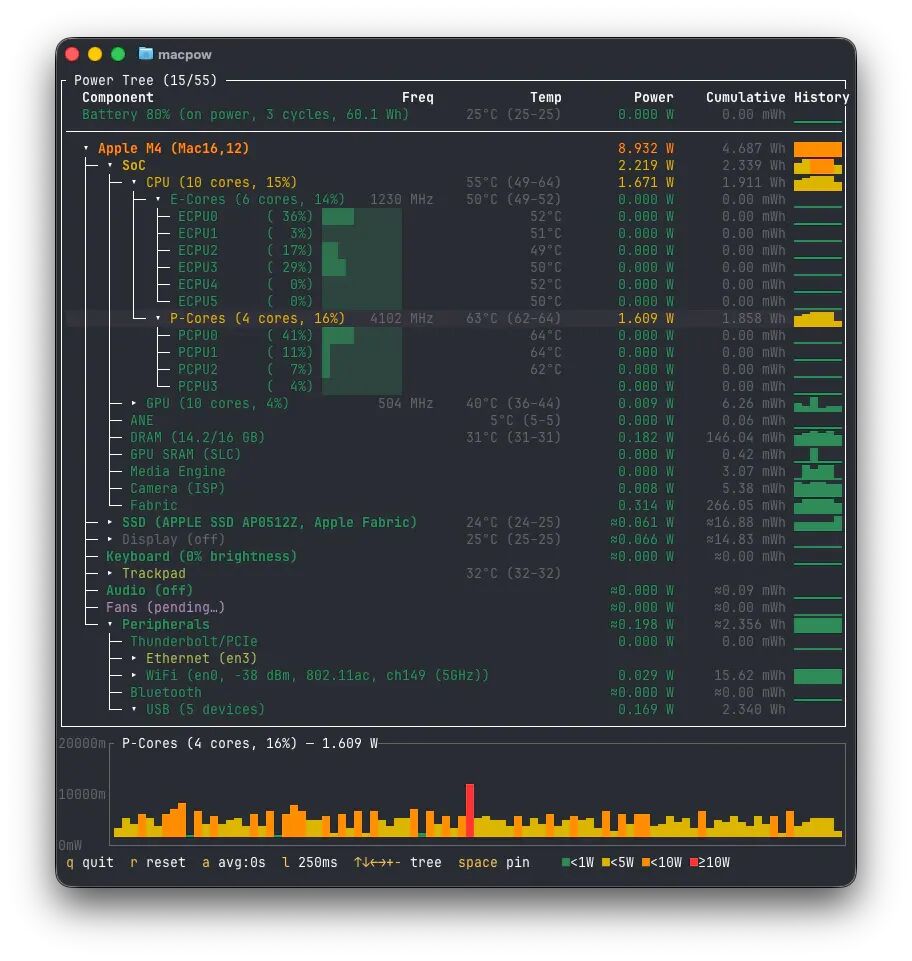Expand the WiFi (en0) node
Viewport: 912px width, 961px height.
point(134,675)
